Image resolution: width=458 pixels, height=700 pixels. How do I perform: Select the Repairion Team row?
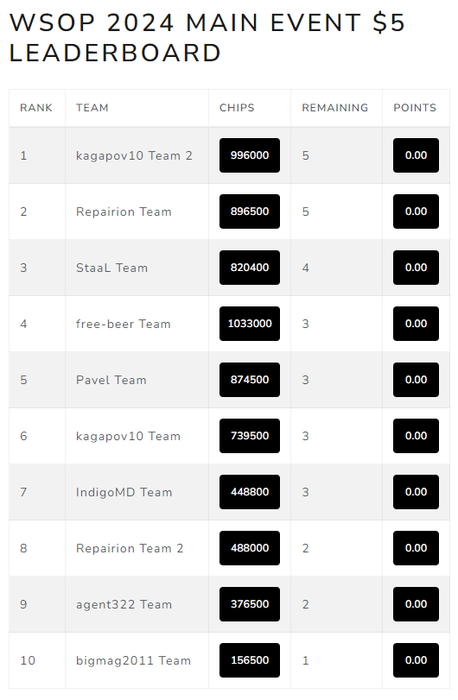point(229,212)
